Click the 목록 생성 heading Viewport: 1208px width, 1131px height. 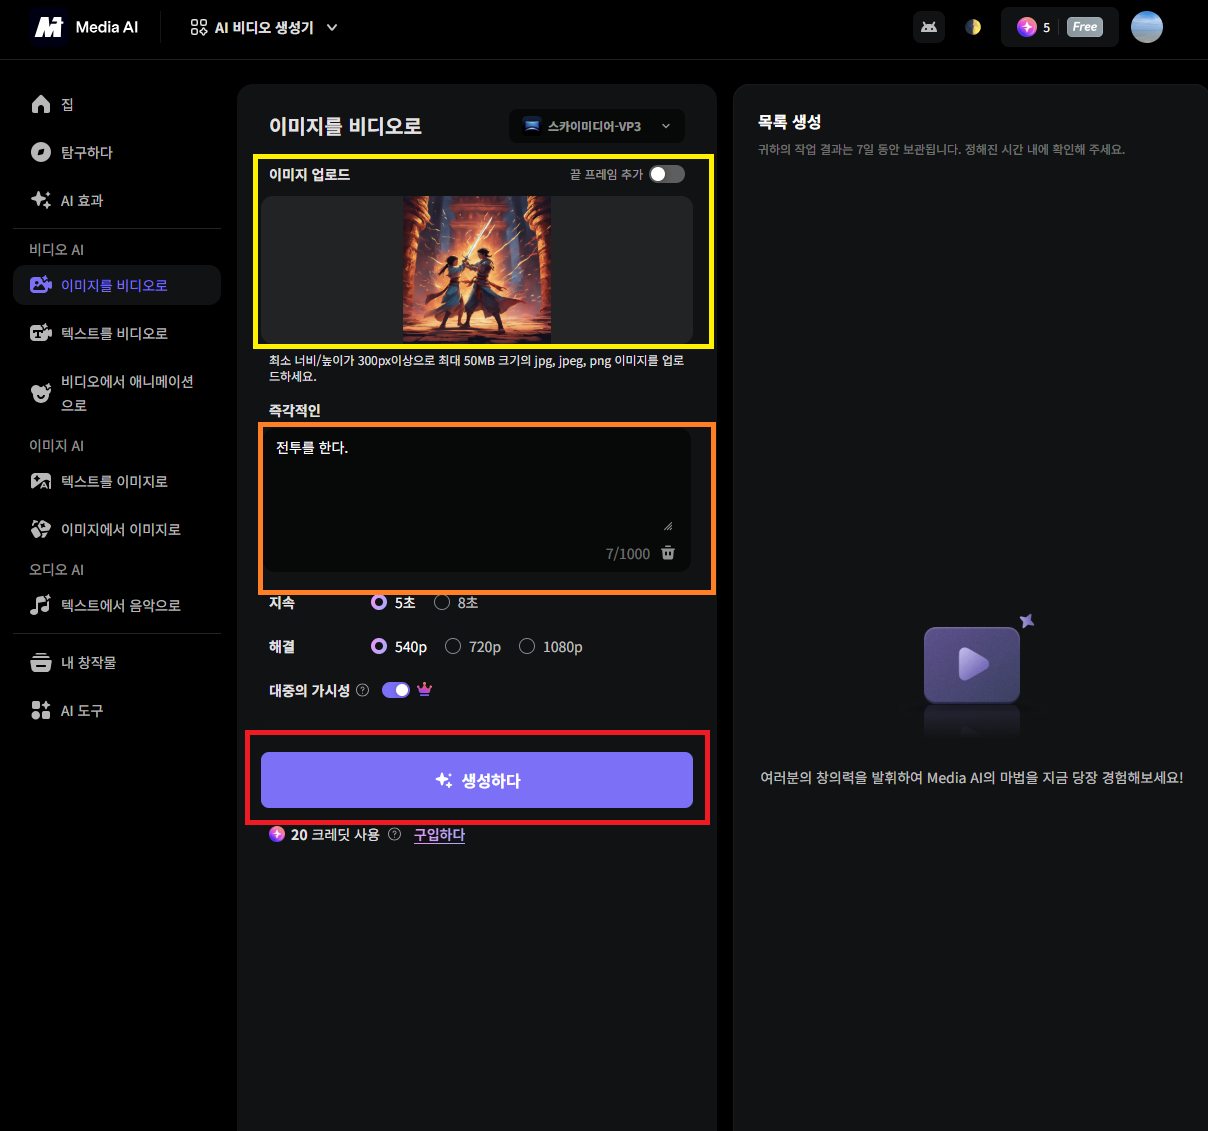(790, 121)
